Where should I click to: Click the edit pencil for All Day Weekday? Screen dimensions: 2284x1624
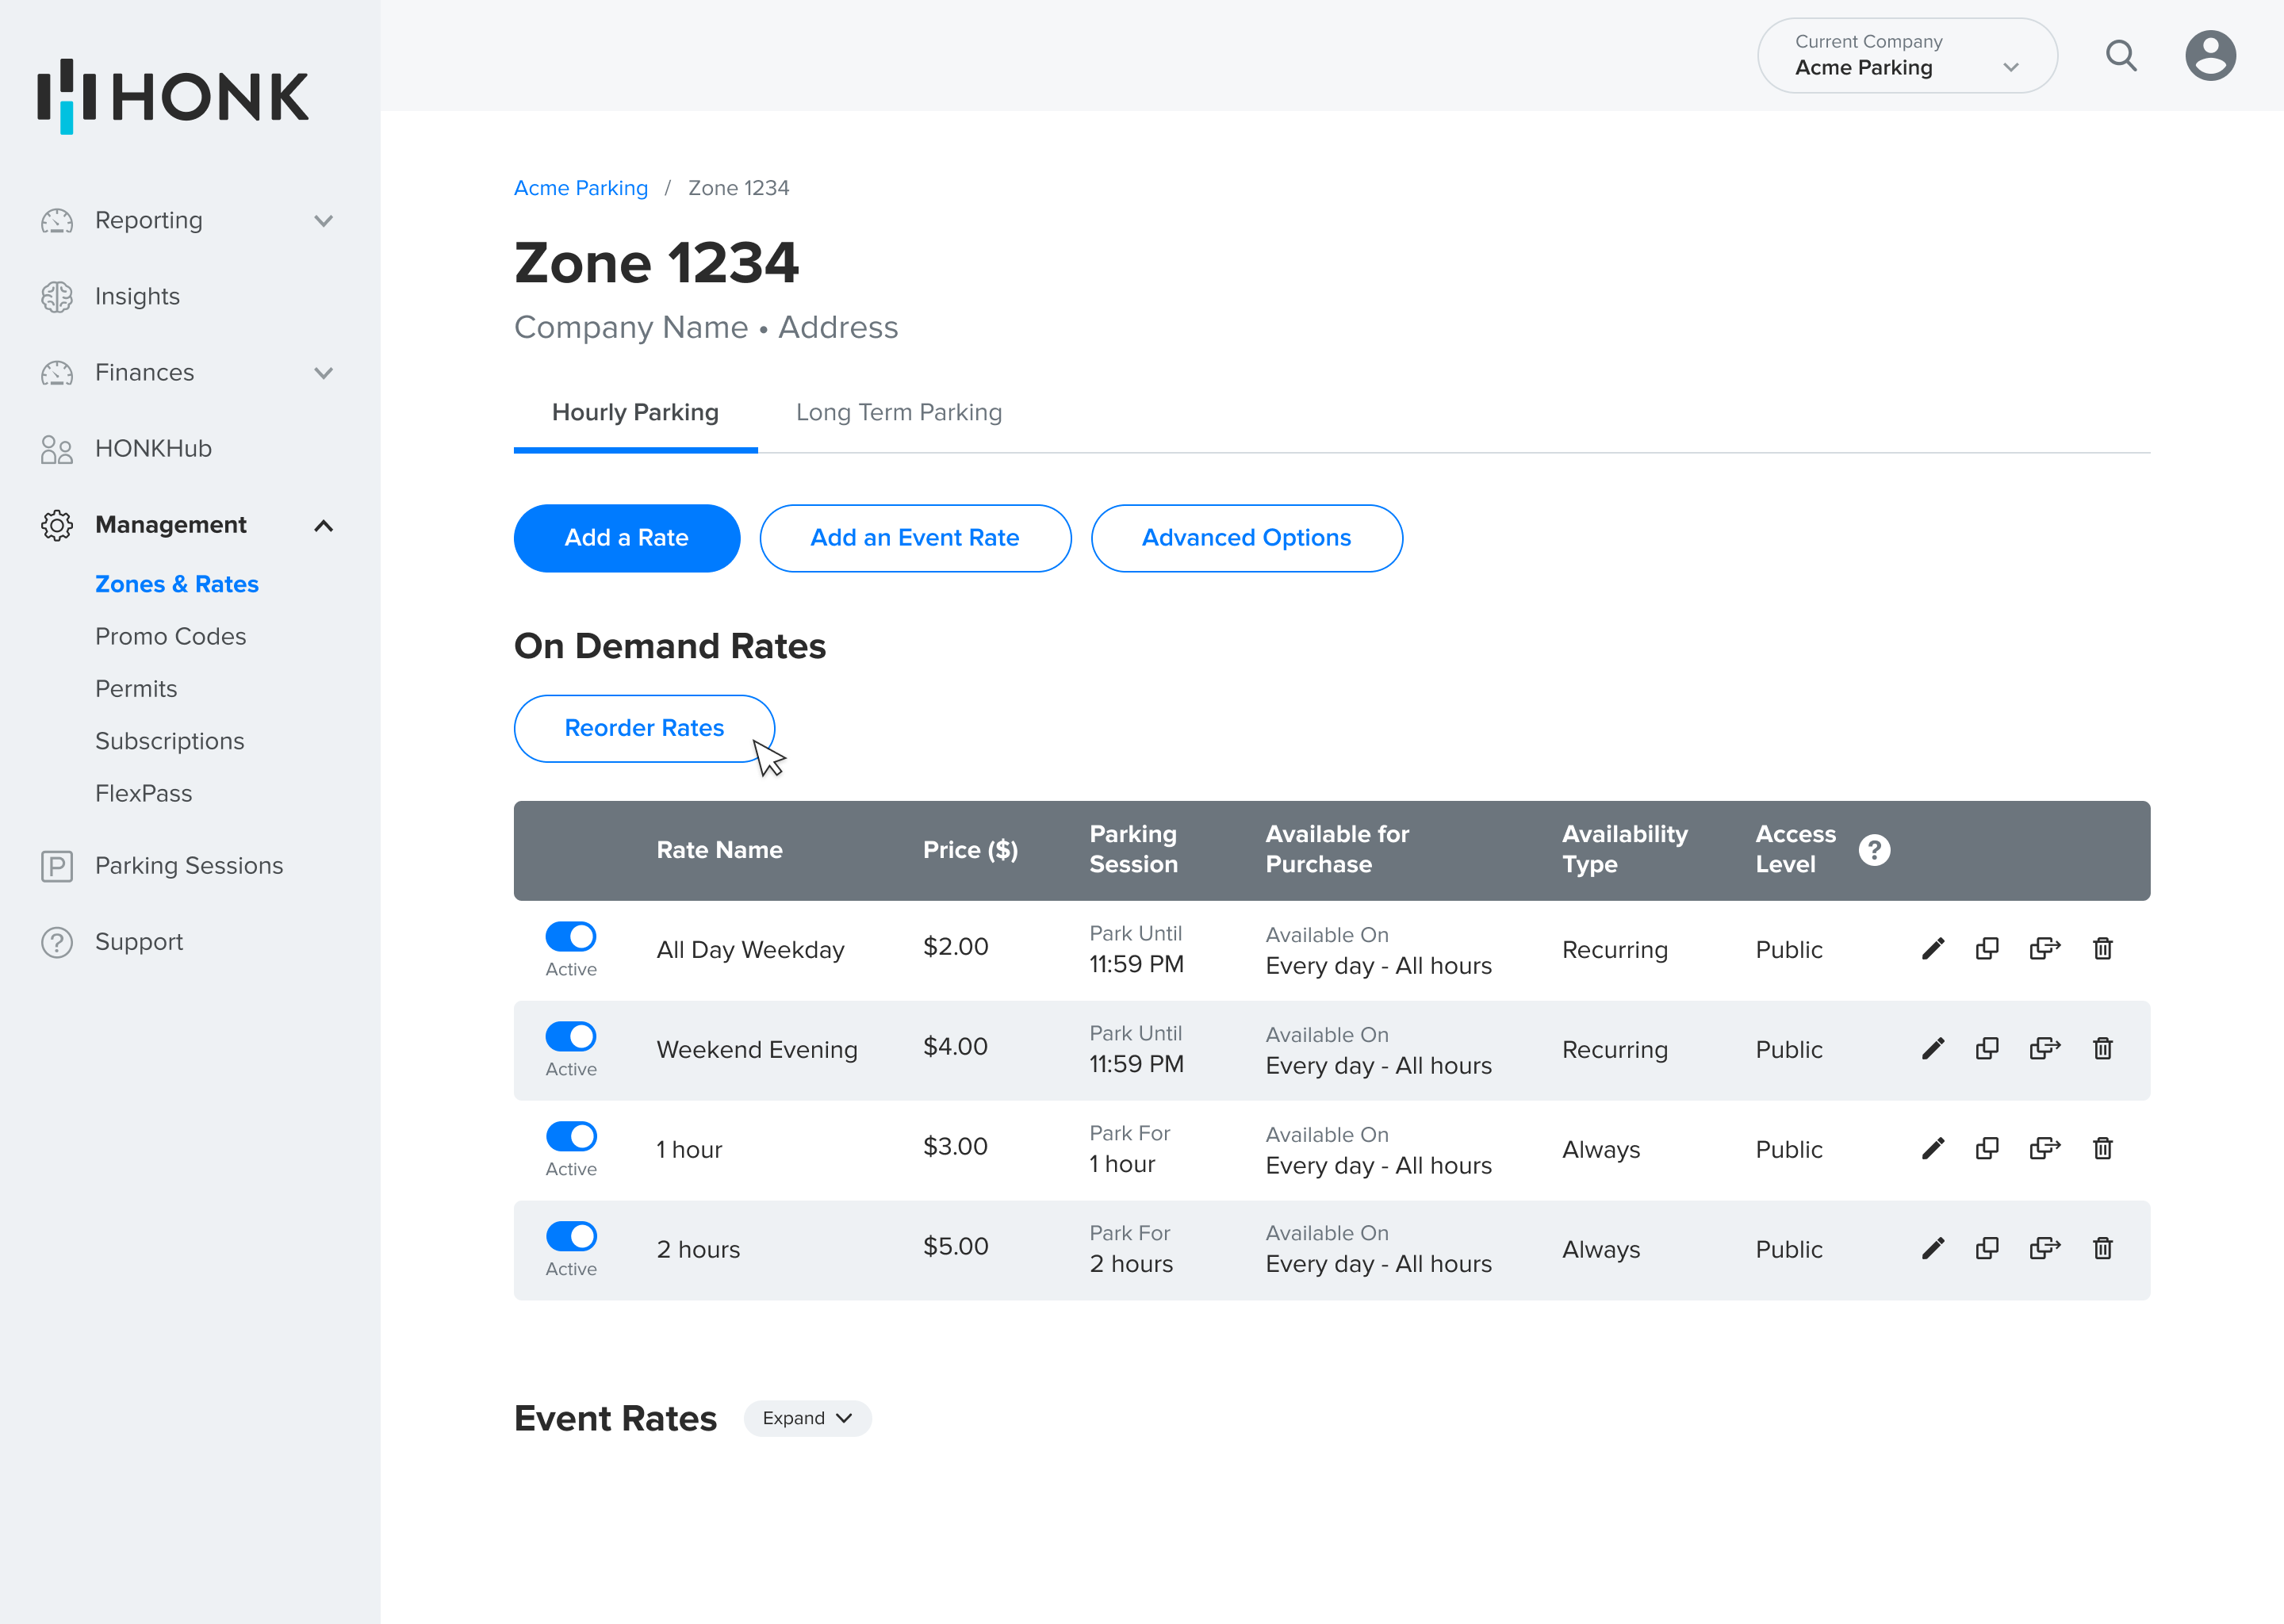(1932, 949)
